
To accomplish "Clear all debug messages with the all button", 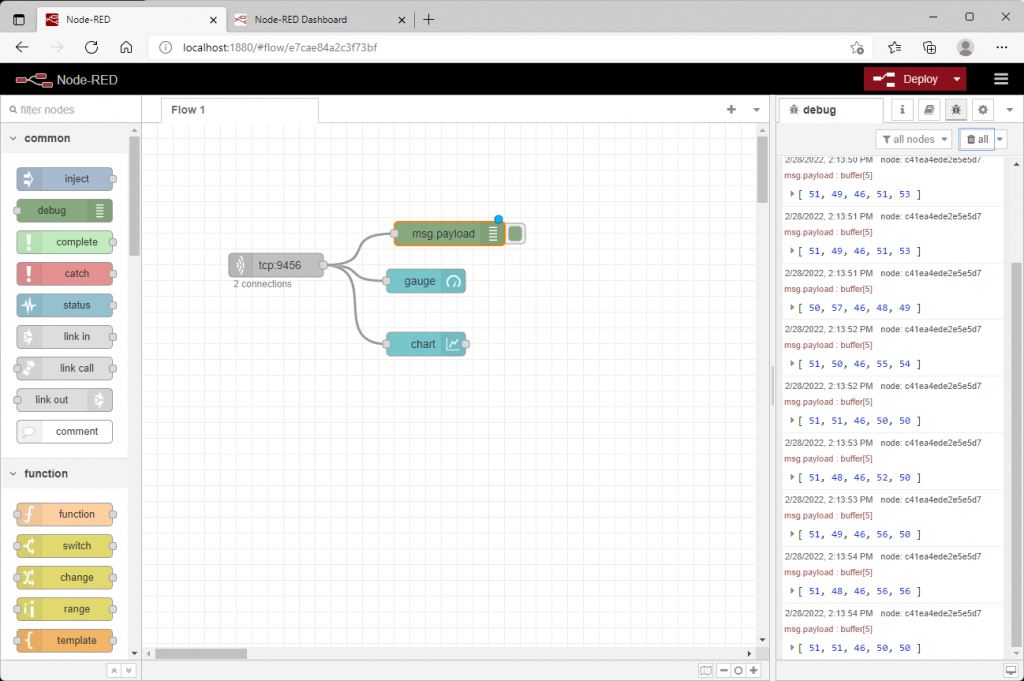I will (977, 139).
